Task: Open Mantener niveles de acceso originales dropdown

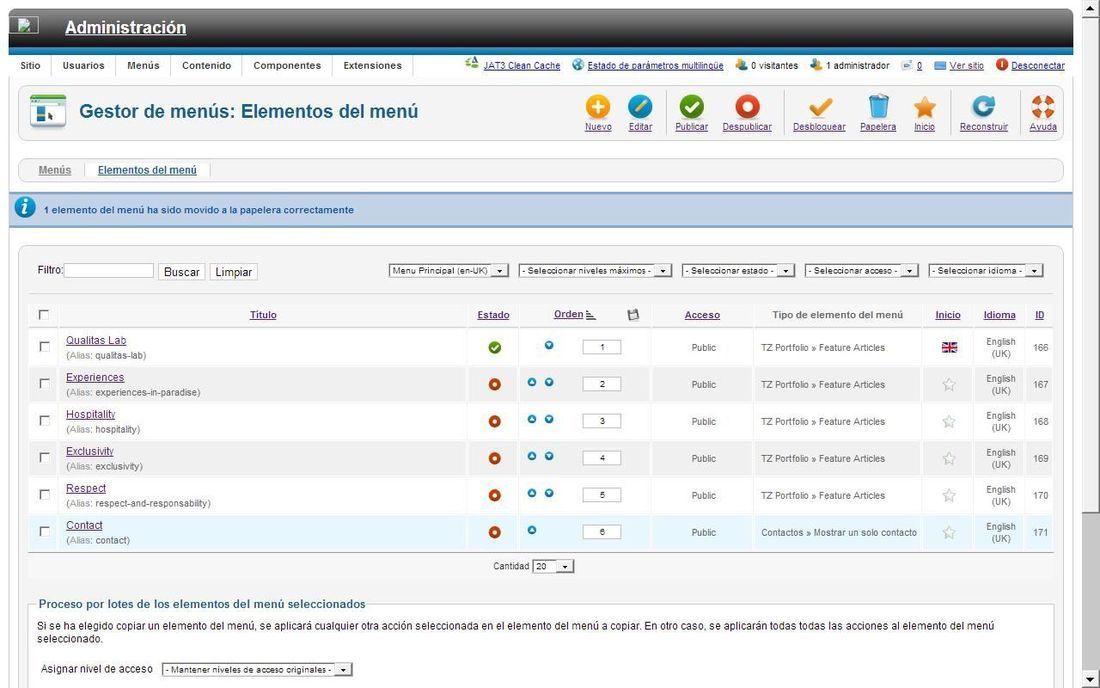Action: [257, 670]
